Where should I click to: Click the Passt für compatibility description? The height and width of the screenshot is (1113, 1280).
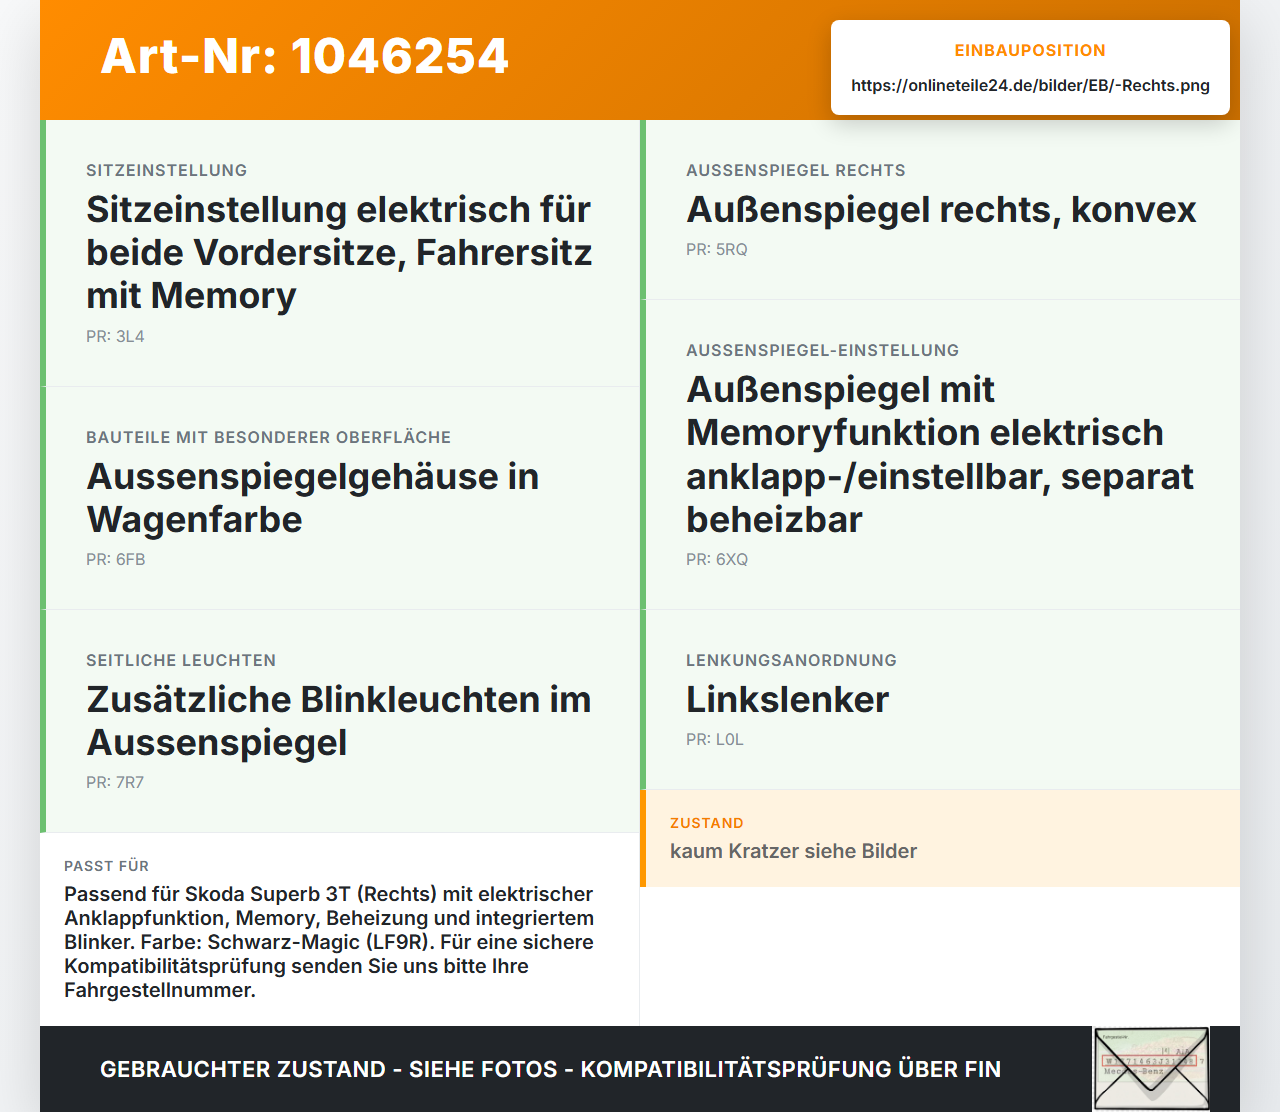[329, 942]
